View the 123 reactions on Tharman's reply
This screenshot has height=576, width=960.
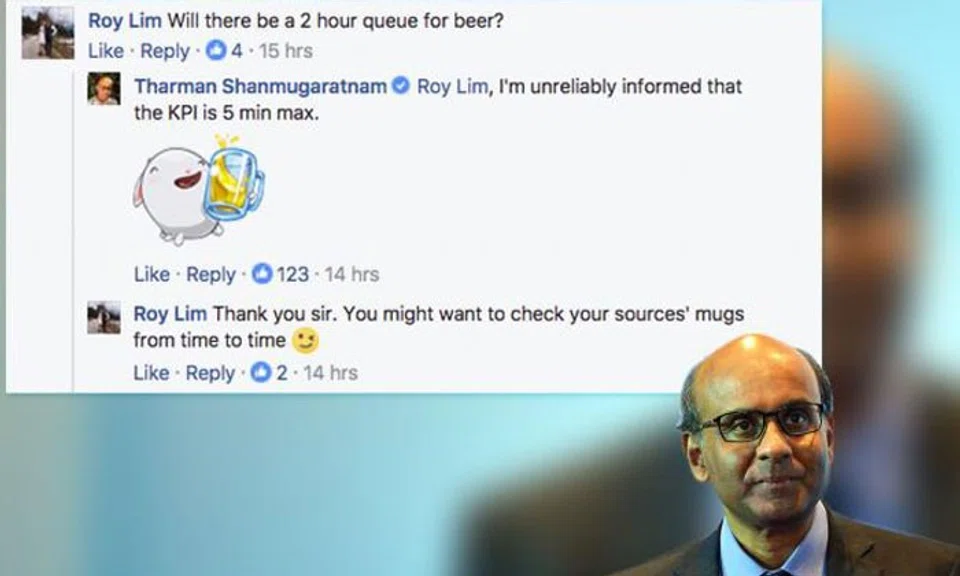pyautogui.click(x=280, y=274)
